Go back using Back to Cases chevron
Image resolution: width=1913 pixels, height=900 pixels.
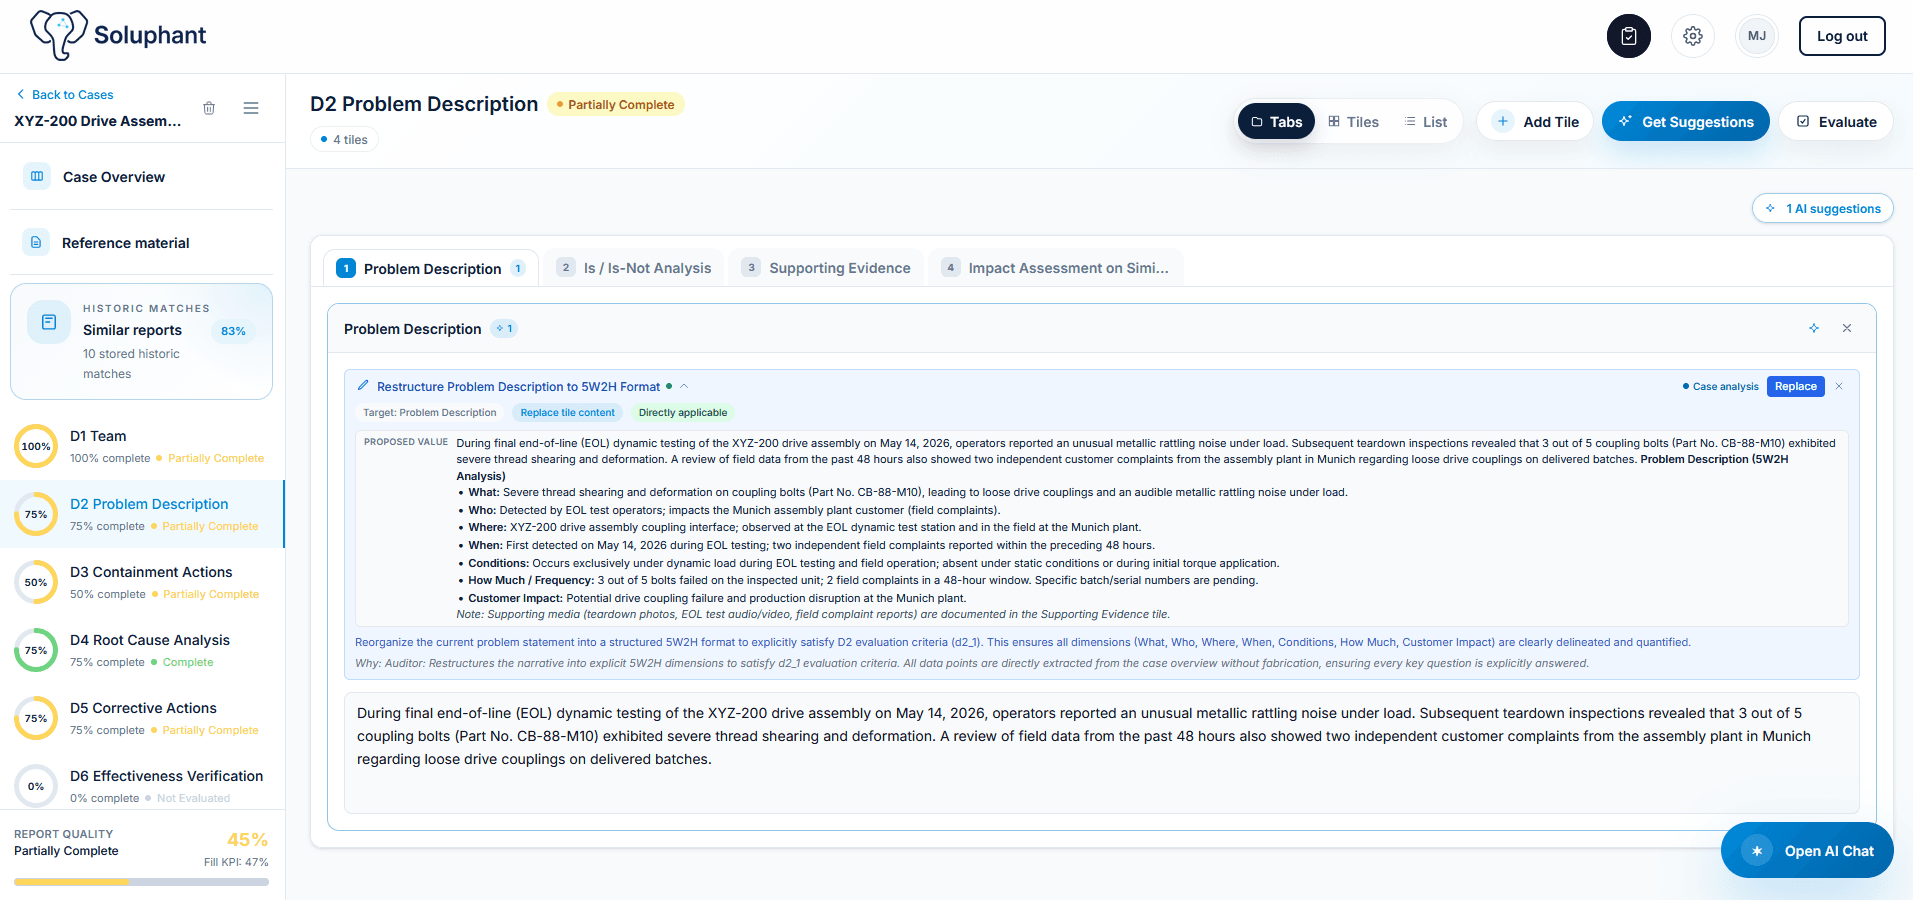[20, 94]
